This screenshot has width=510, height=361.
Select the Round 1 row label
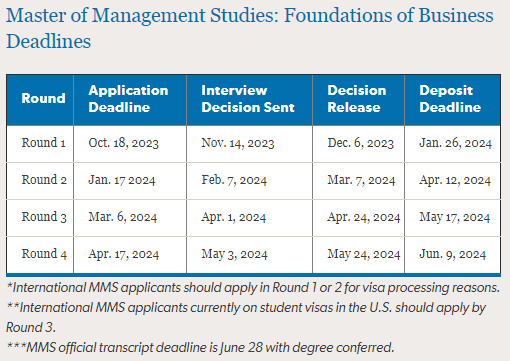pyautogui.click(x=43, y=143)
